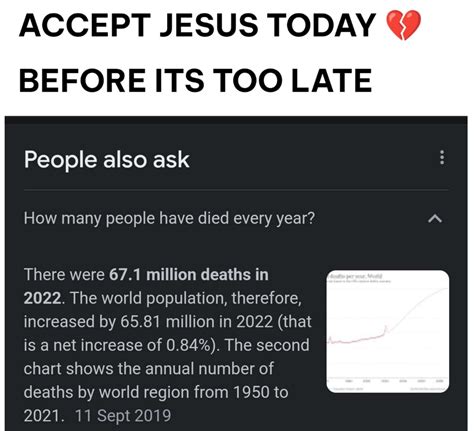Click the '11 Sept 2019' date
Screen dimensions: 474x431
(123, 416)
